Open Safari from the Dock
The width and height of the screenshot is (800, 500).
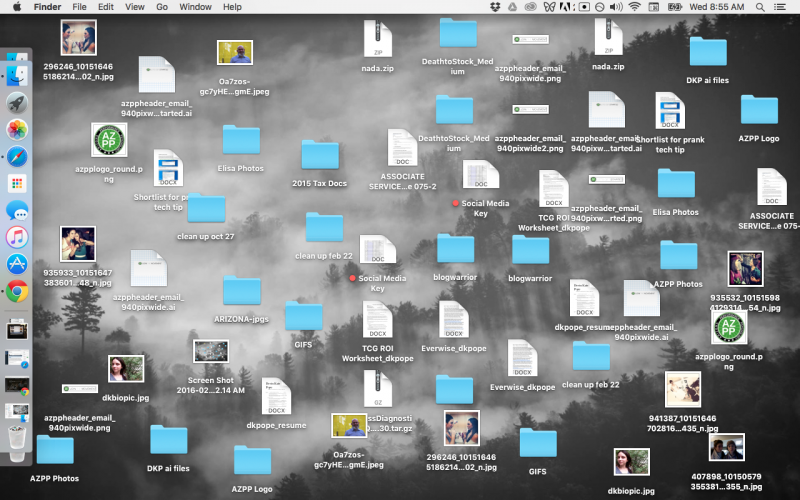pos(17,157)
